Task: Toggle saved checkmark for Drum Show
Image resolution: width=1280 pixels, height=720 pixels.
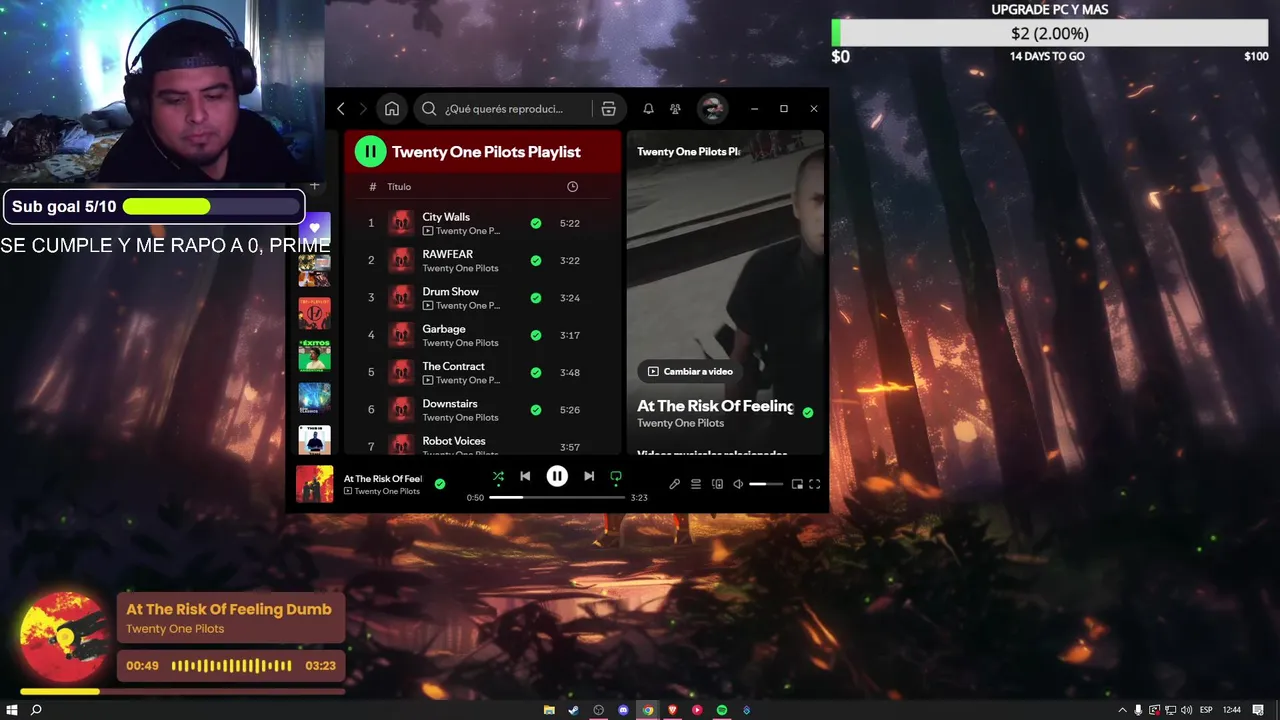Action: tap(536, 298)
